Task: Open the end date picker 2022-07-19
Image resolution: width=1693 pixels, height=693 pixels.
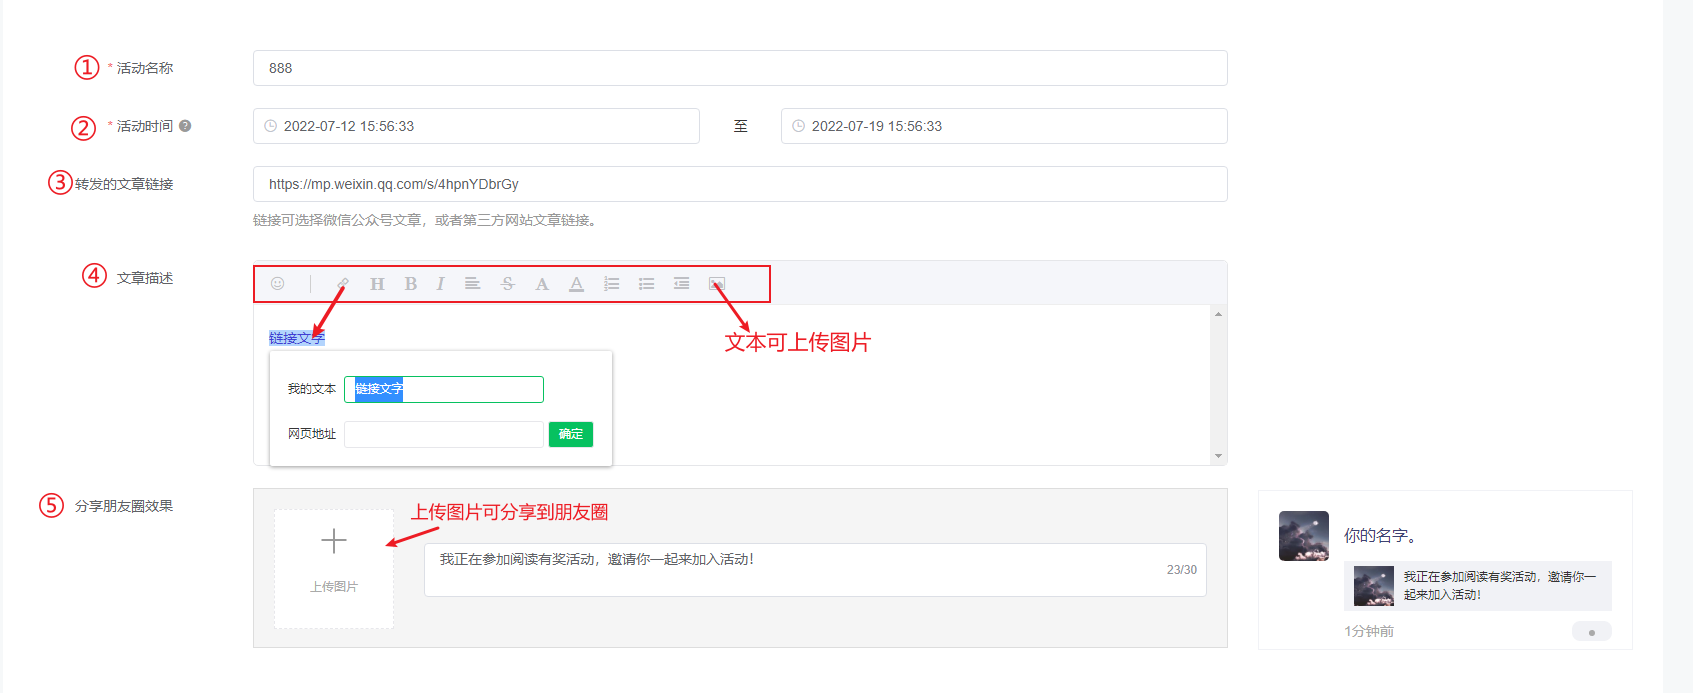Action: [x=1004, y=126]
